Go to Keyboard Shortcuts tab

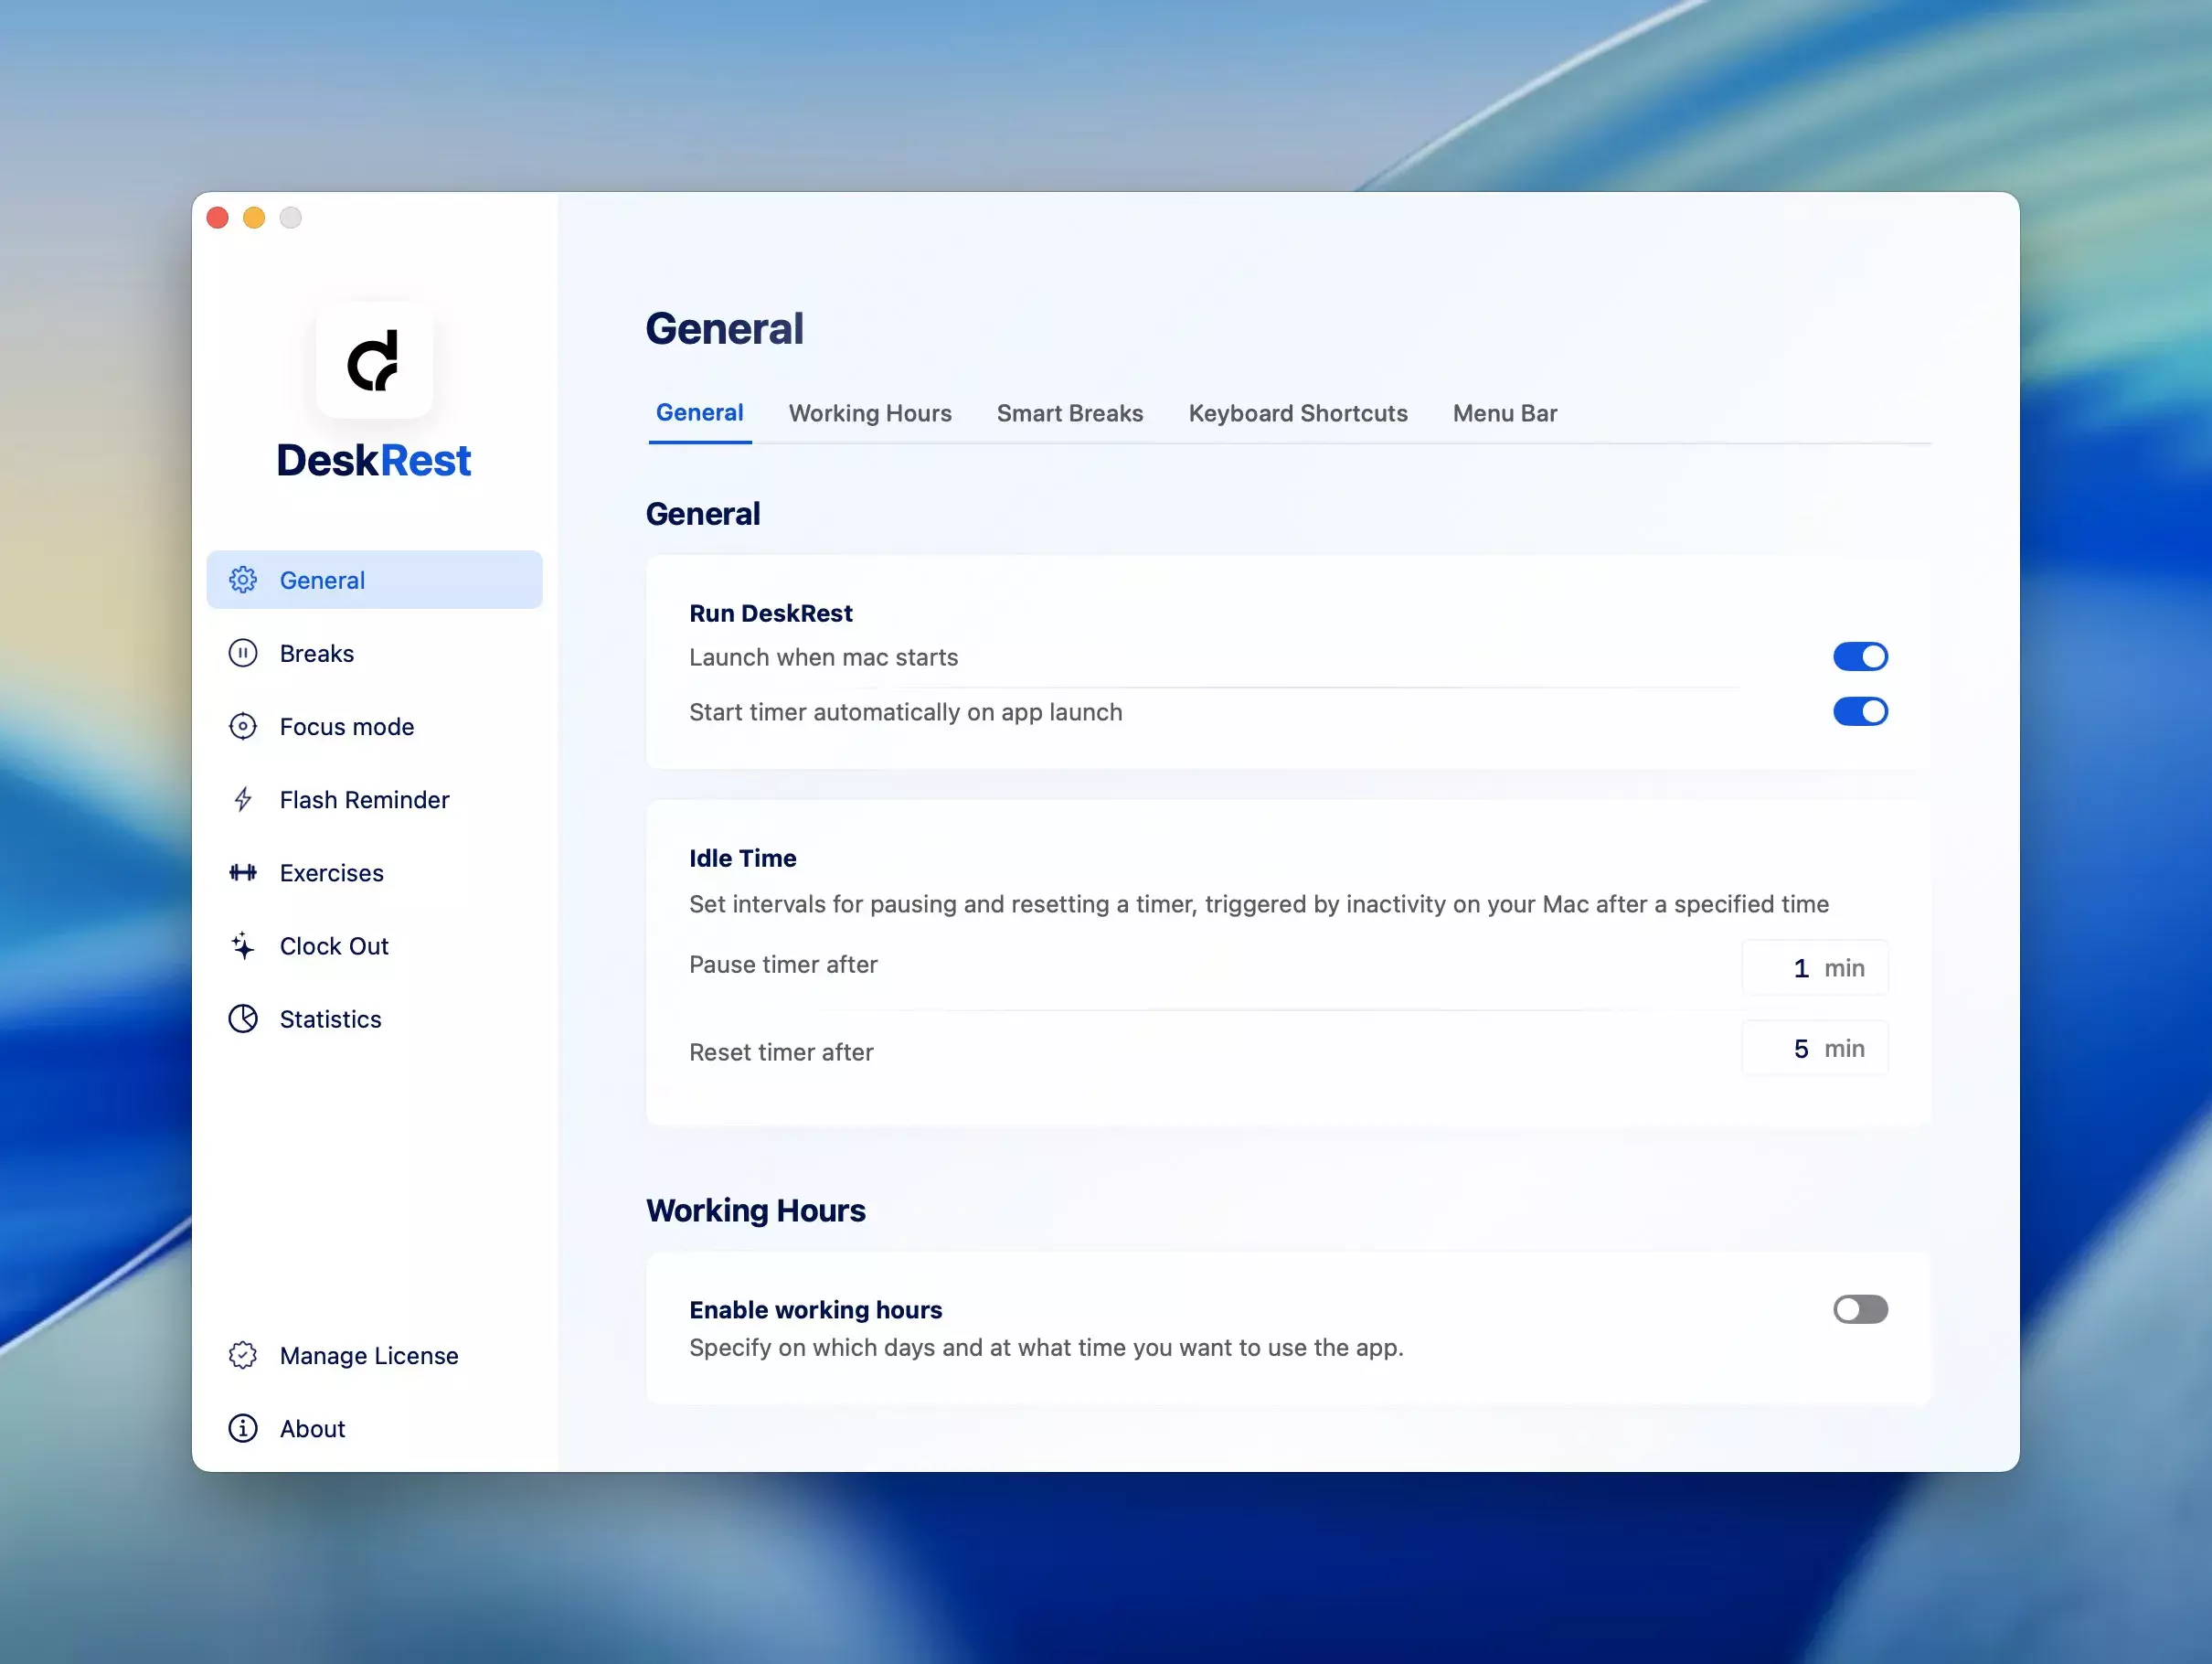pyautogui.click(x=1297, y=414)
